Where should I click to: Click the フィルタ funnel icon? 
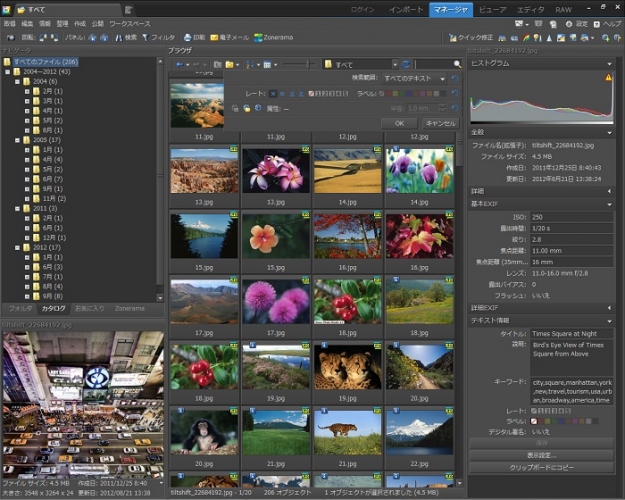pos(145,37)
